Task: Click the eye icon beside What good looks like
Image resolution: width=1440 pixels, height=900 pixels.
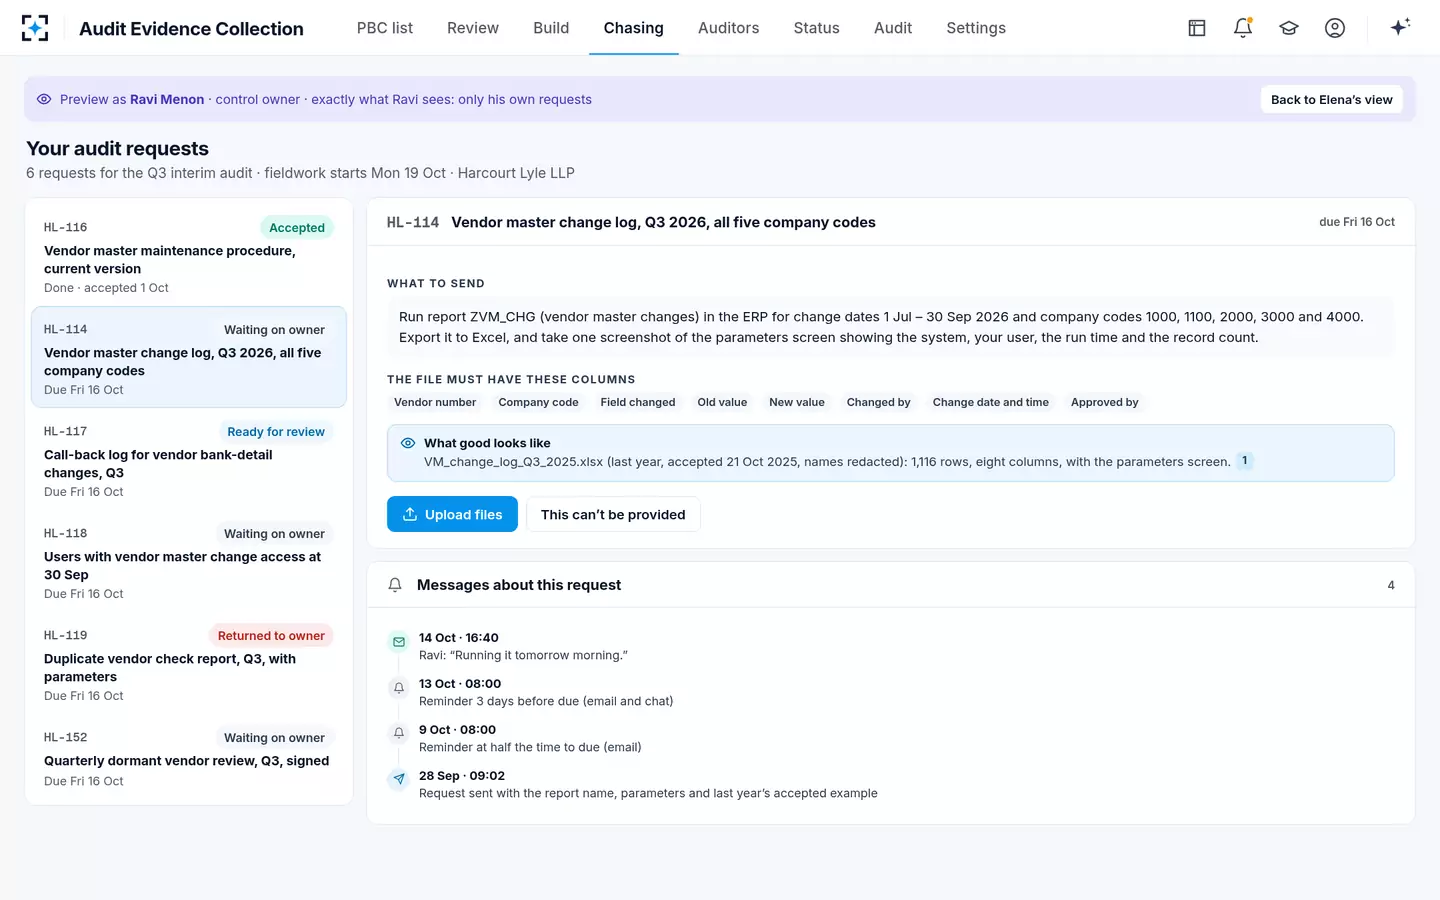Action: 408,443
